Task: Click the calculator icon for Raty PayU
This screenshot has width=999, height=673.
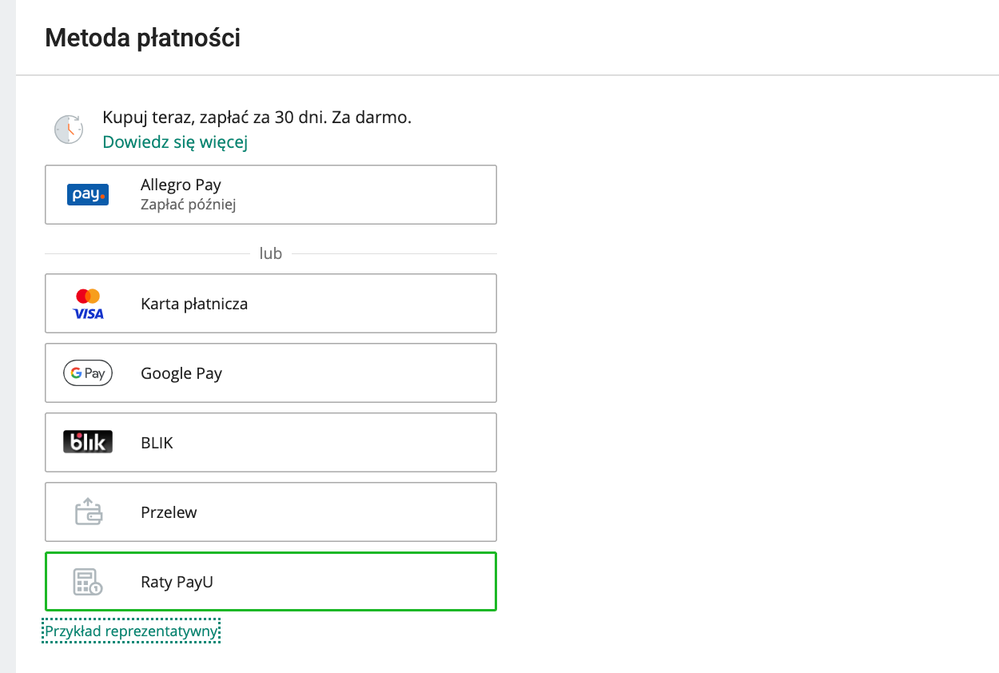Action: point(88,582)
